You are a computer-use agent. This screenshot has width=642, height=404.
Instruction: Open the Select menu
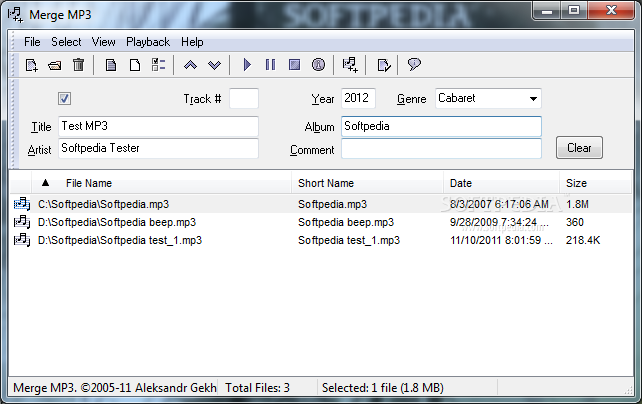66,42
